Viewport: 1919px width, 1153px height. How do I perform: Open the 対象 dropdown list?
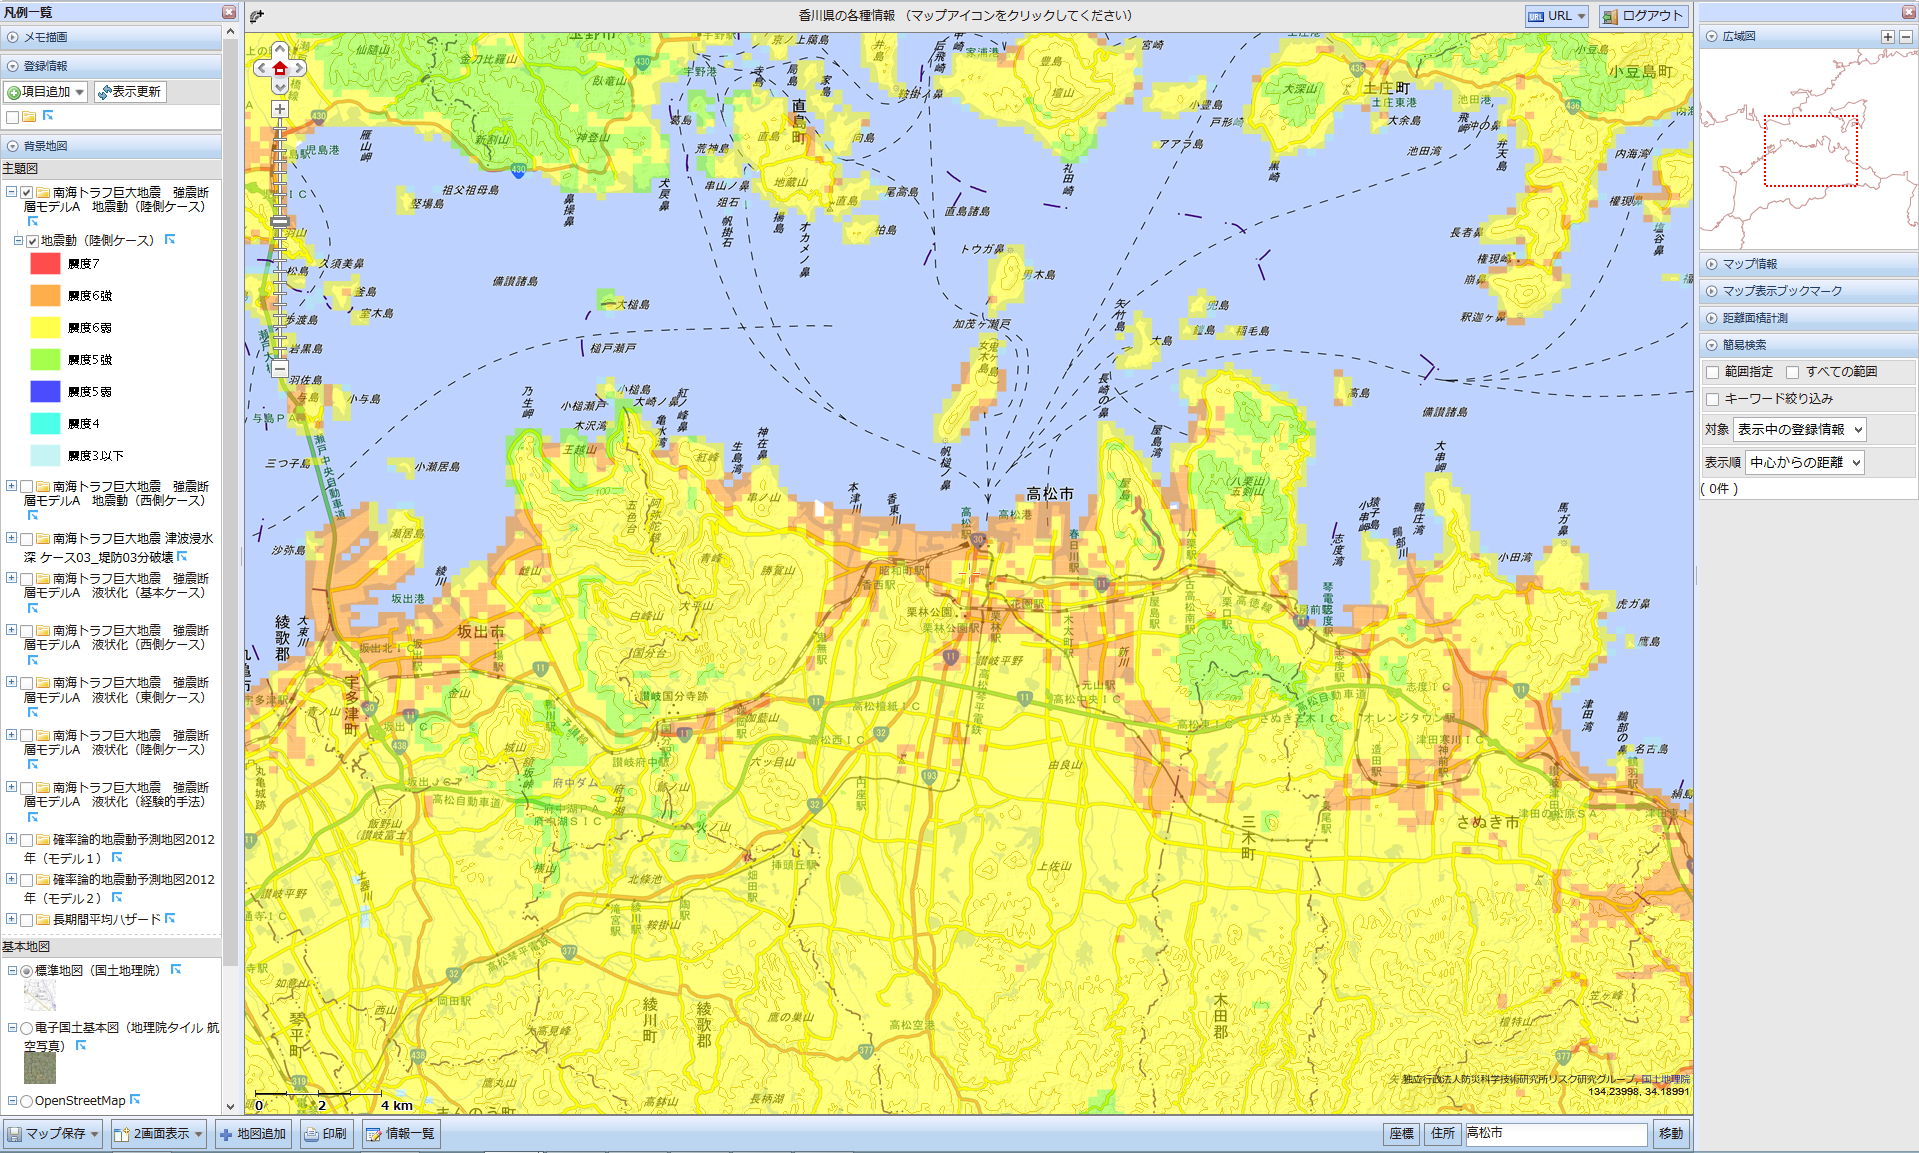click(x=1799, y=430)
